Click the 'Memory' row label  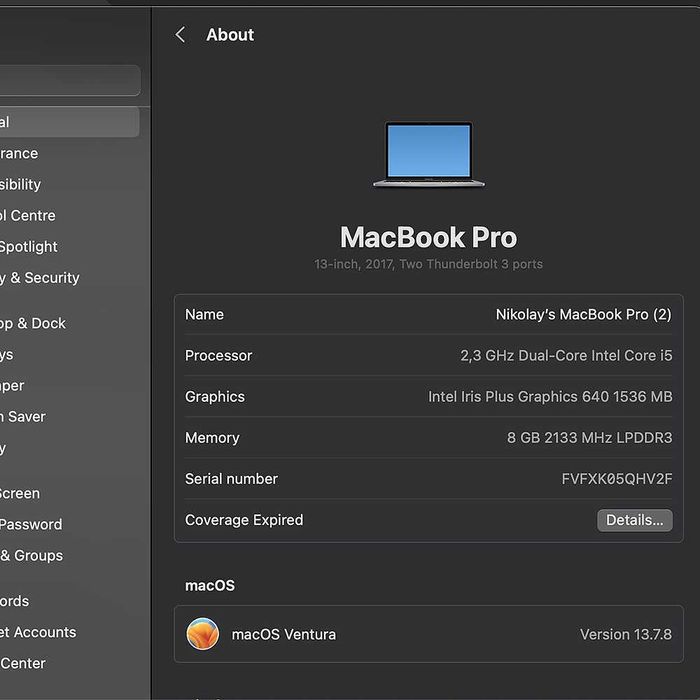click(x=212, y=438)
